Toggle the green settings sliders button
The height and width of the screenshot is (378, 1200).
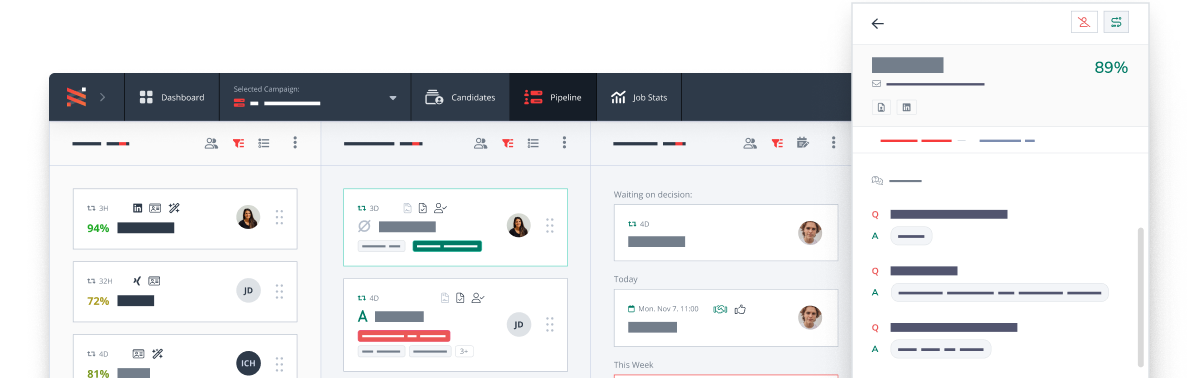pyautogui.click(x=1116, y=22)
